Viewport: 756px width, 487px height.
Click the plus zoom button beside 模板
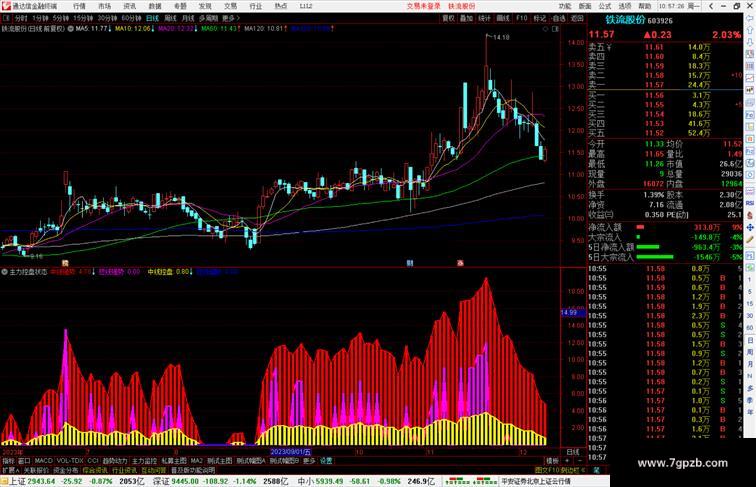(x=567, y=461)
